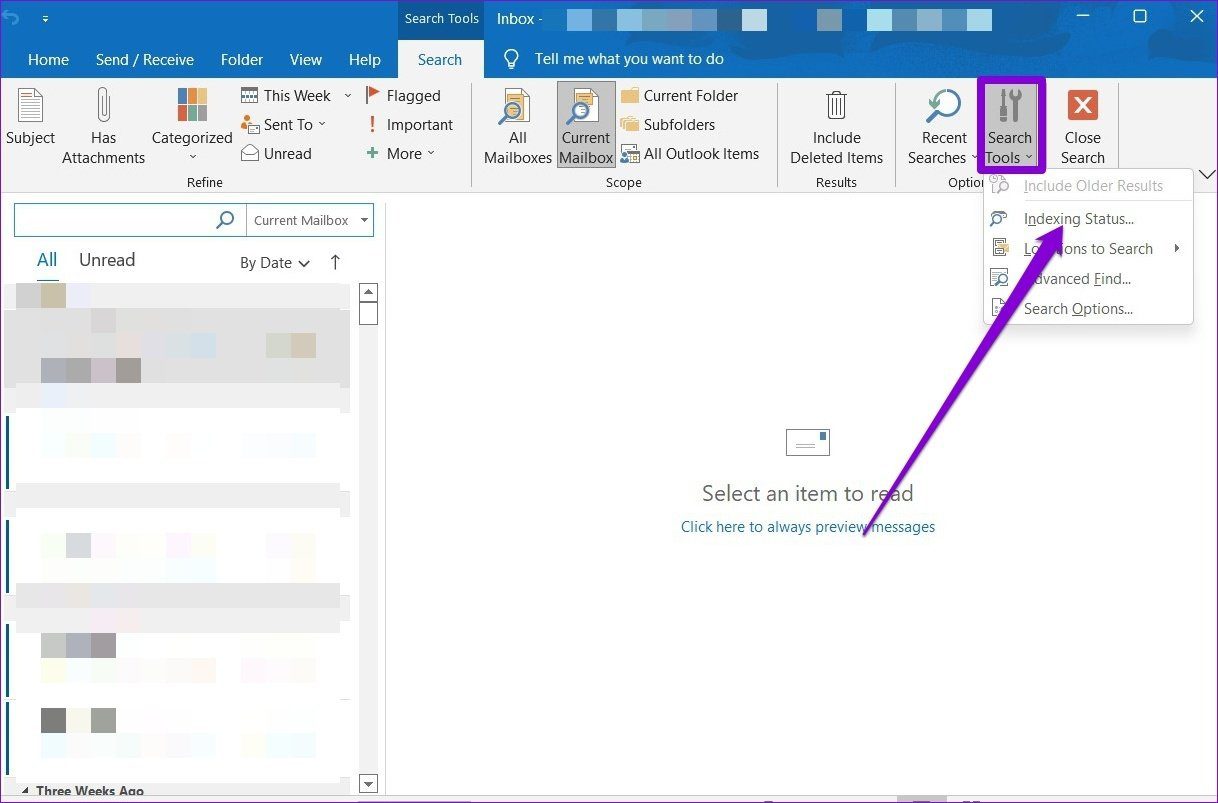Set scope to Subfolders
1218x803 pixels.
coord(667,124)
